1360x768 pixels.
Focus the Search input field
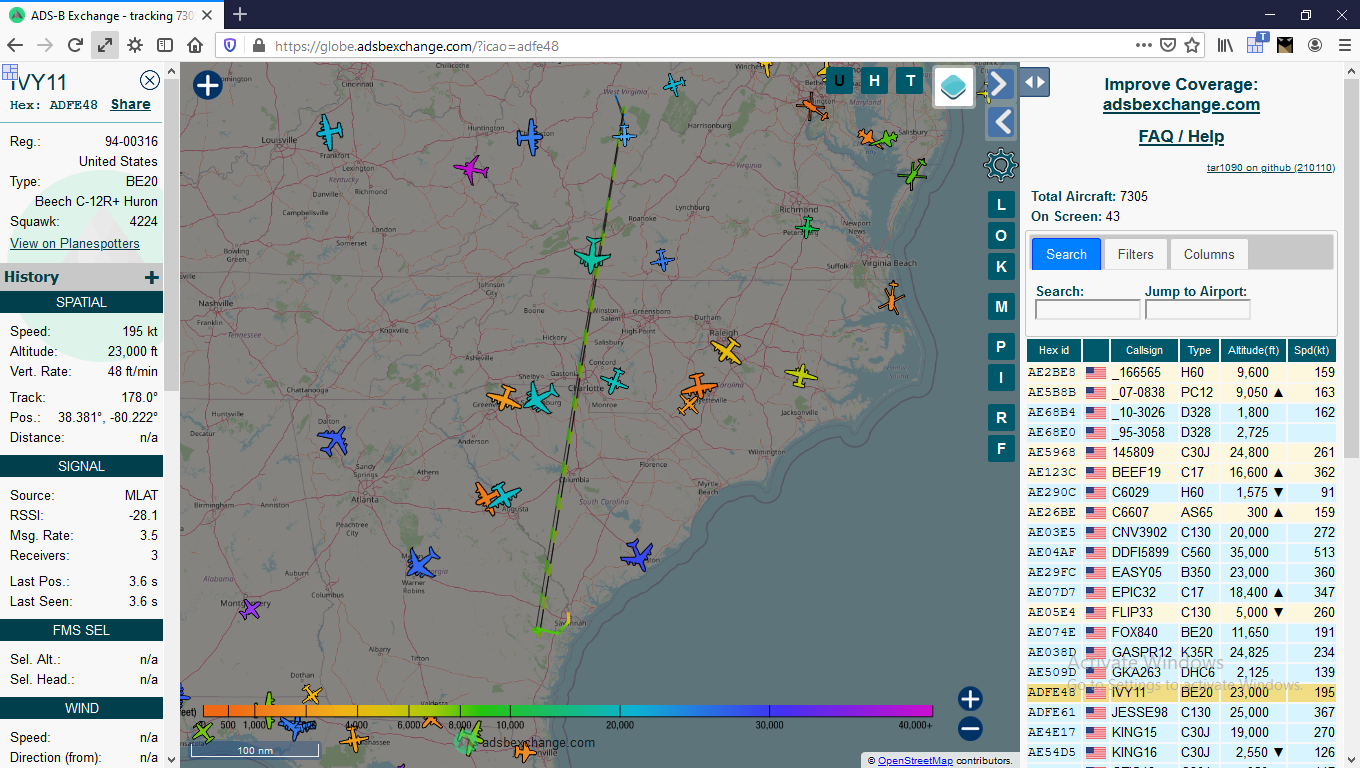(x=1087, y=310)
